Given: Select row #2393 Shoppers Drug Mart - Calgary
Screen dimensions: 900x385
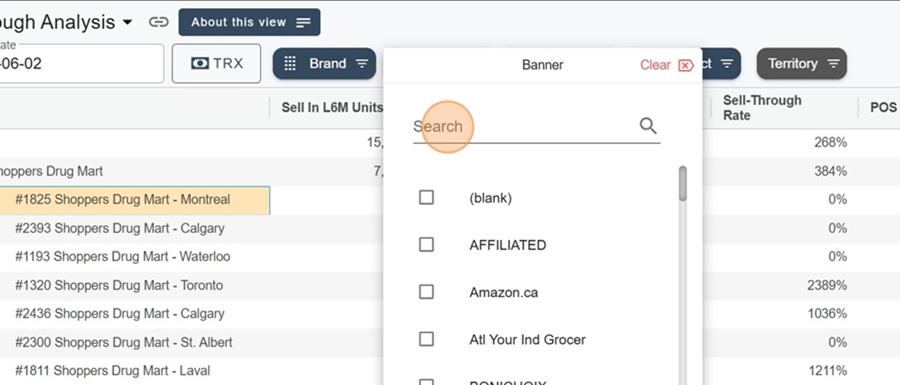Looking at the screenshot, I should [119, 228].
